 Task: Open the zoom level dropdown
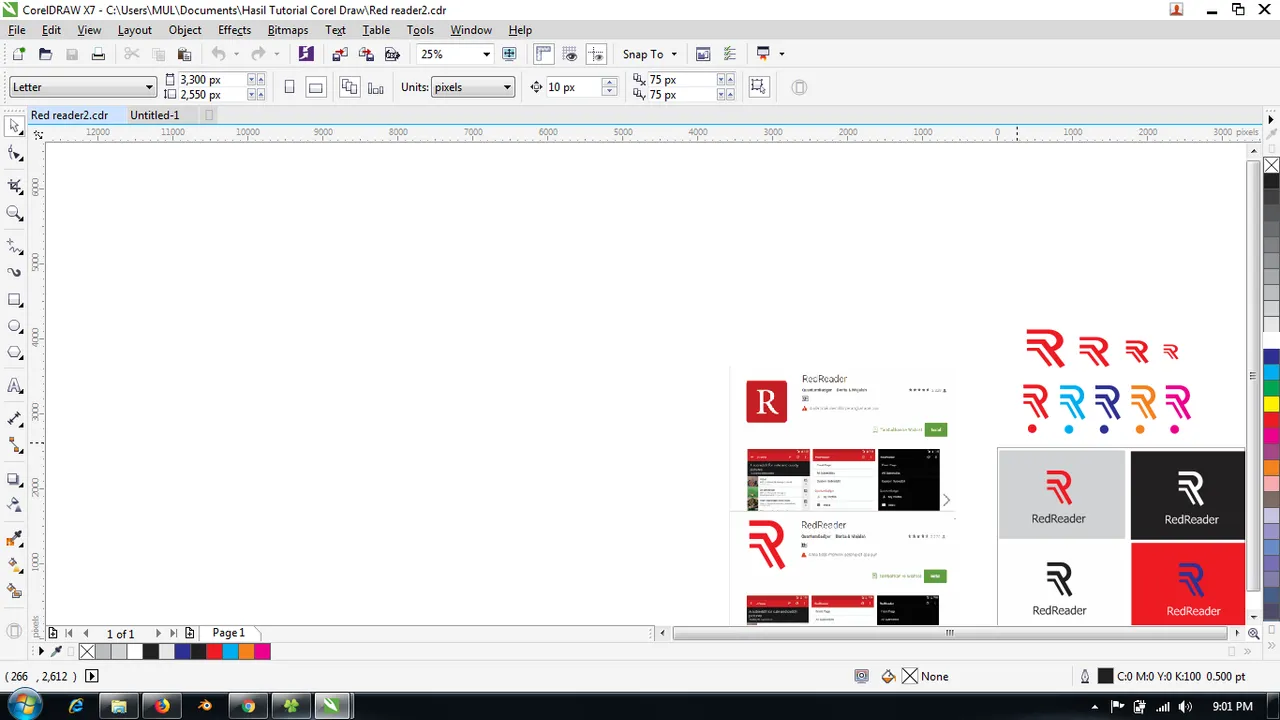point(486,54)
